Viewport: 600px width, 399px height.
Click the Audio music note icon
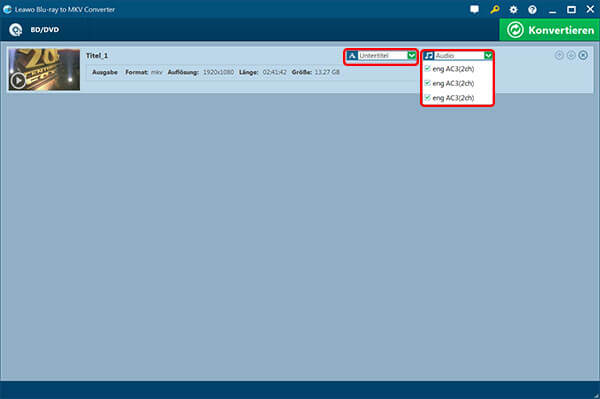click(429, 56)
